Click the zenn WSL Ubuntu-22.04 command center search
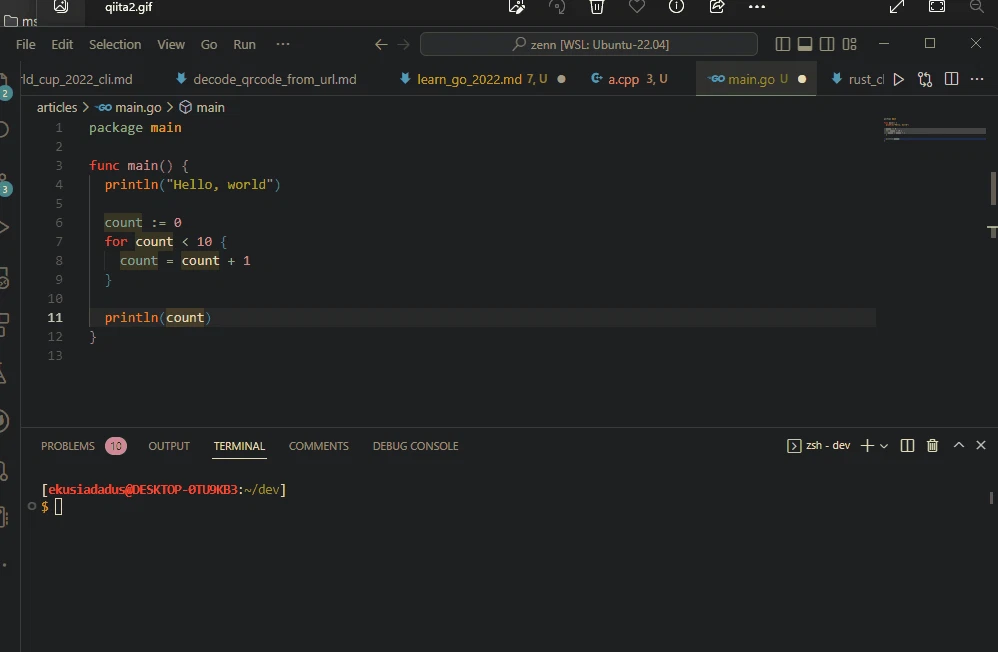Image resolution: width=998 pixels, height=652 pixels. 589,45
